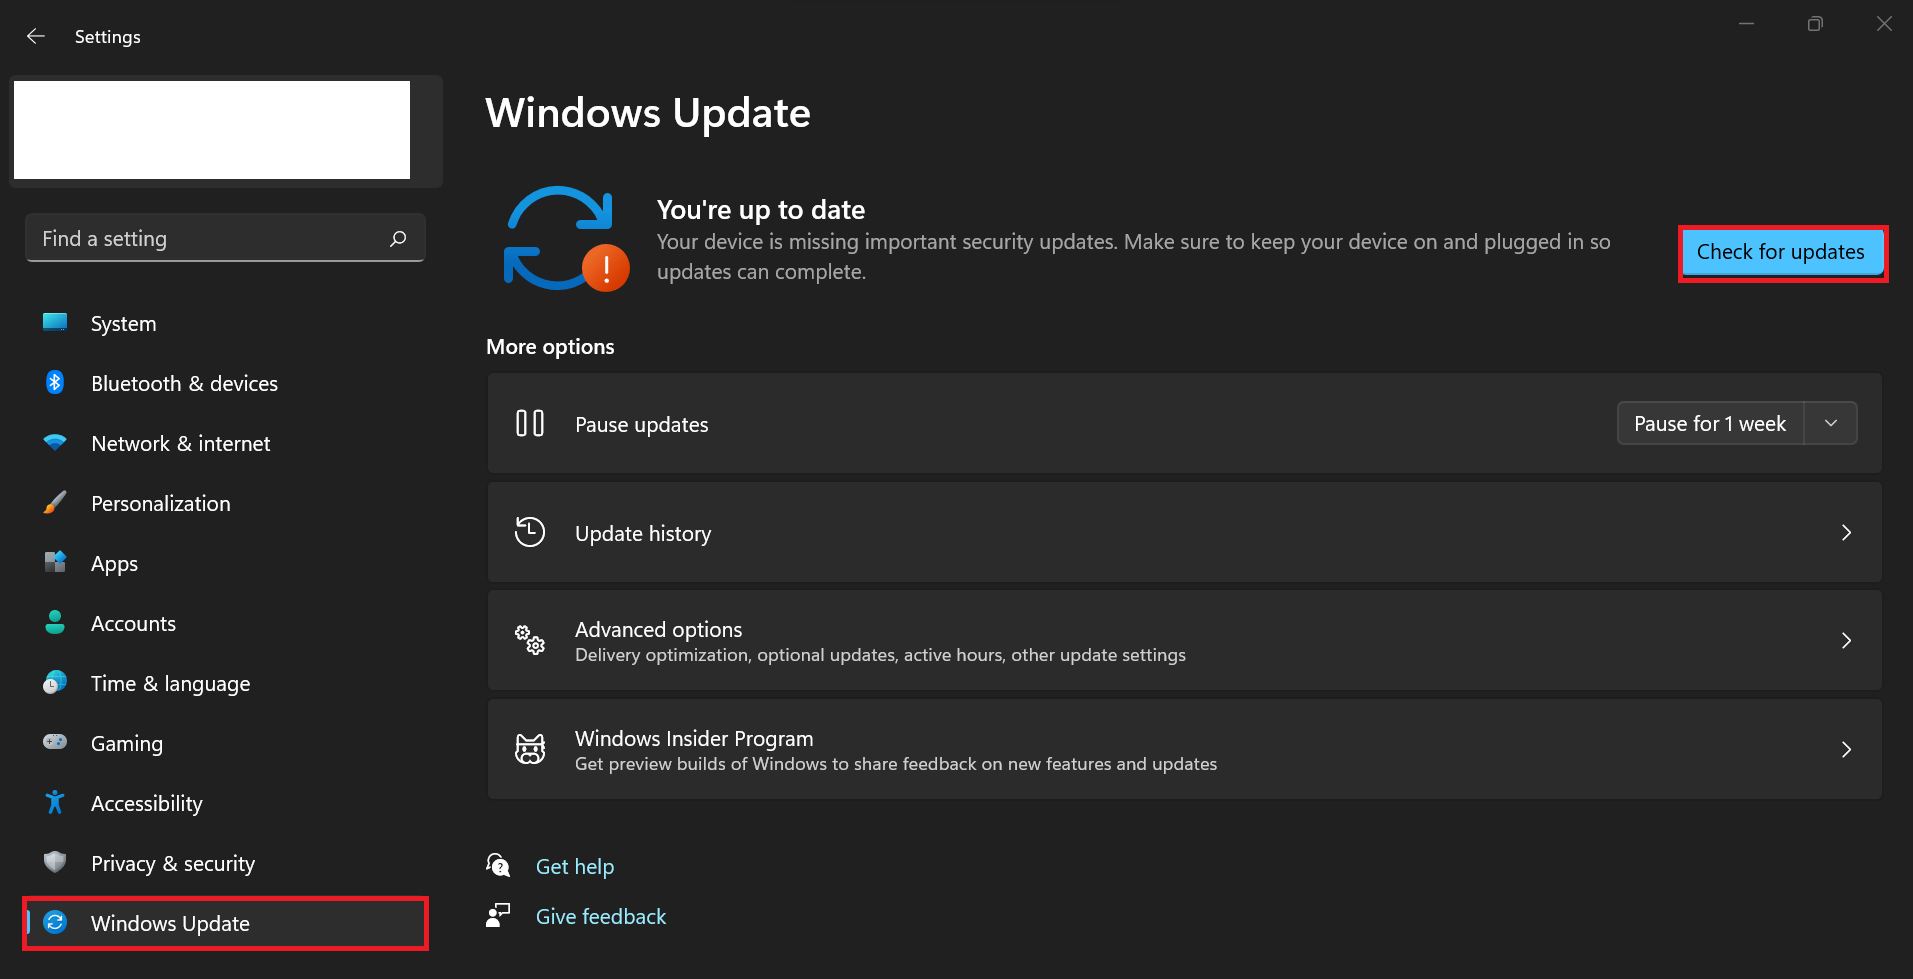Click the Accessibility figure icon
Viewport: 1913px width, 979px height.
tap(55, 802)
